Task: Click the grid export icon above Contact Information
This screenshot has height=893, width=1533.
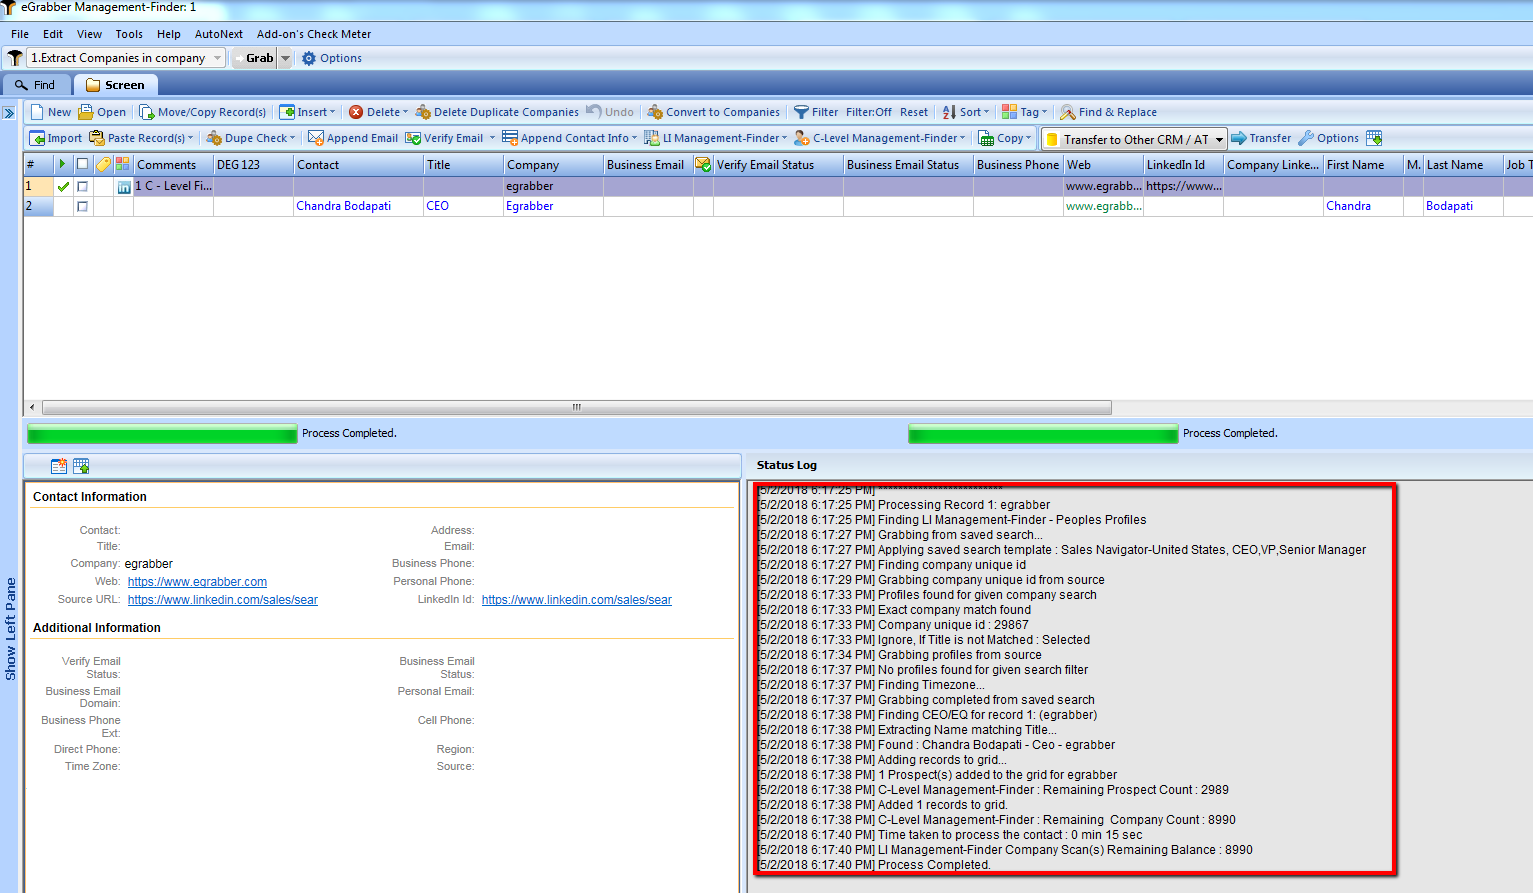Action: [x=81, y=466]
